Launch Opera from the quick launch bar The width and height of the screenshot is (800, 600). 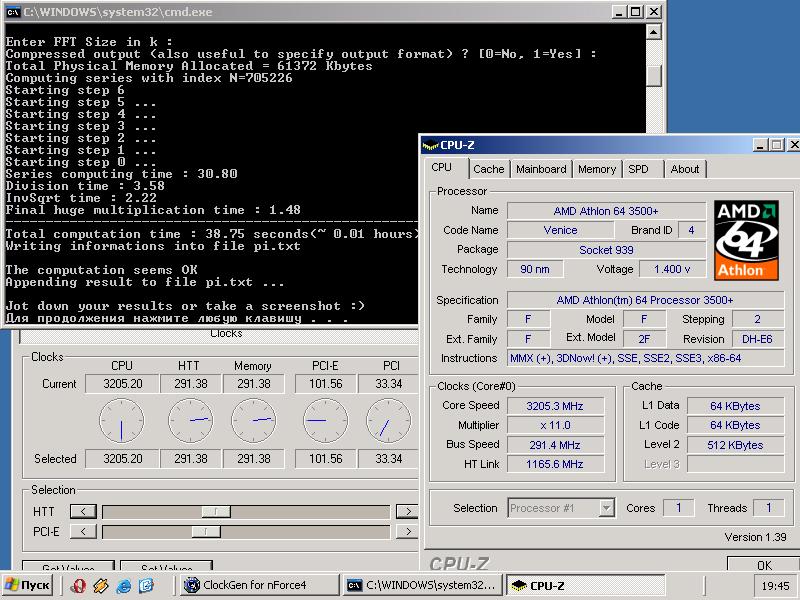(78, 585)
